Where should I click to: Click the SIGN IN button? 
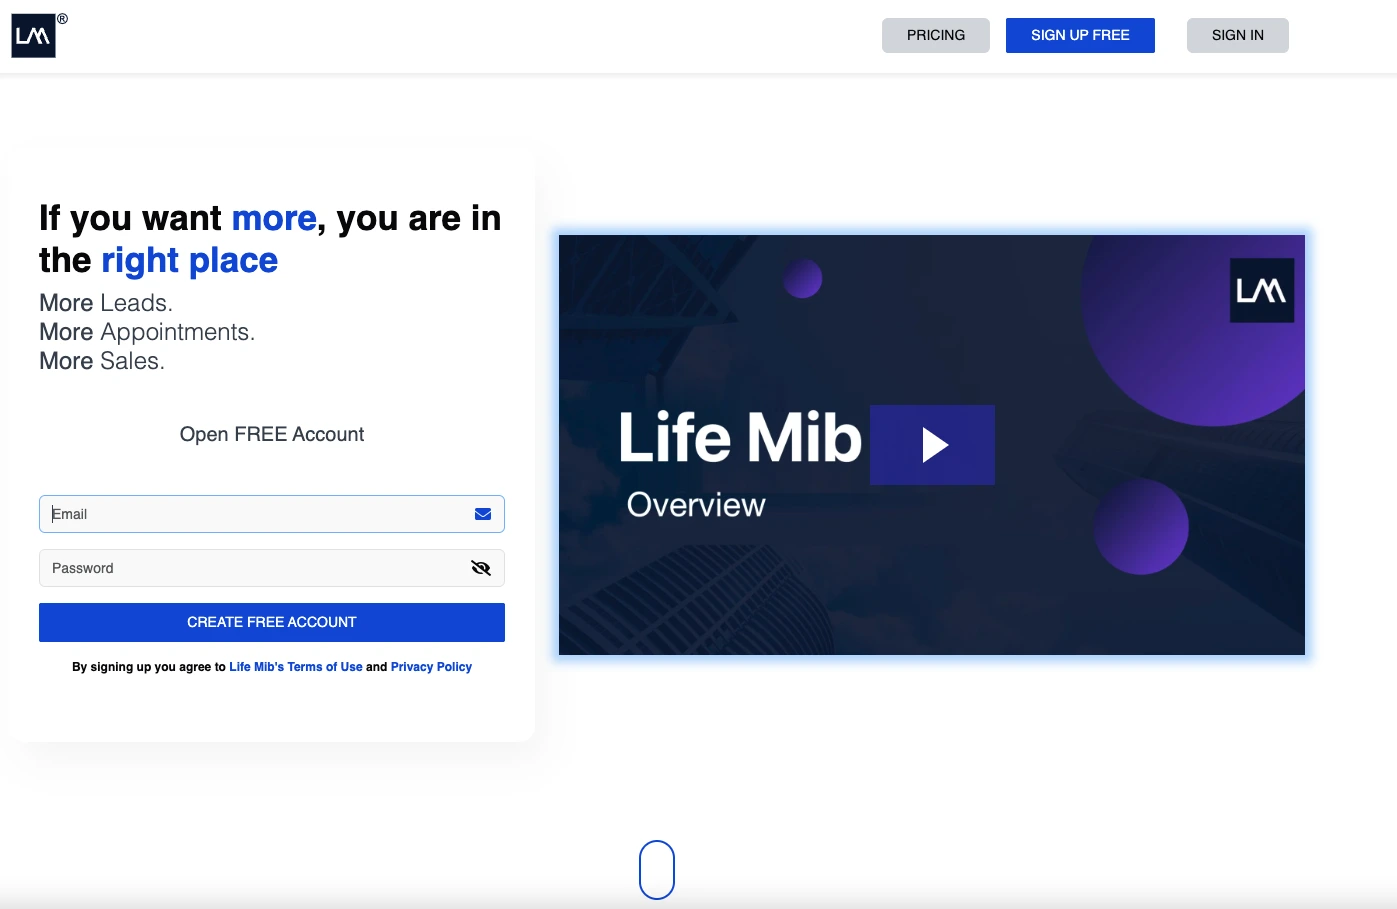pyautogui.click(x=1237, y=35)
